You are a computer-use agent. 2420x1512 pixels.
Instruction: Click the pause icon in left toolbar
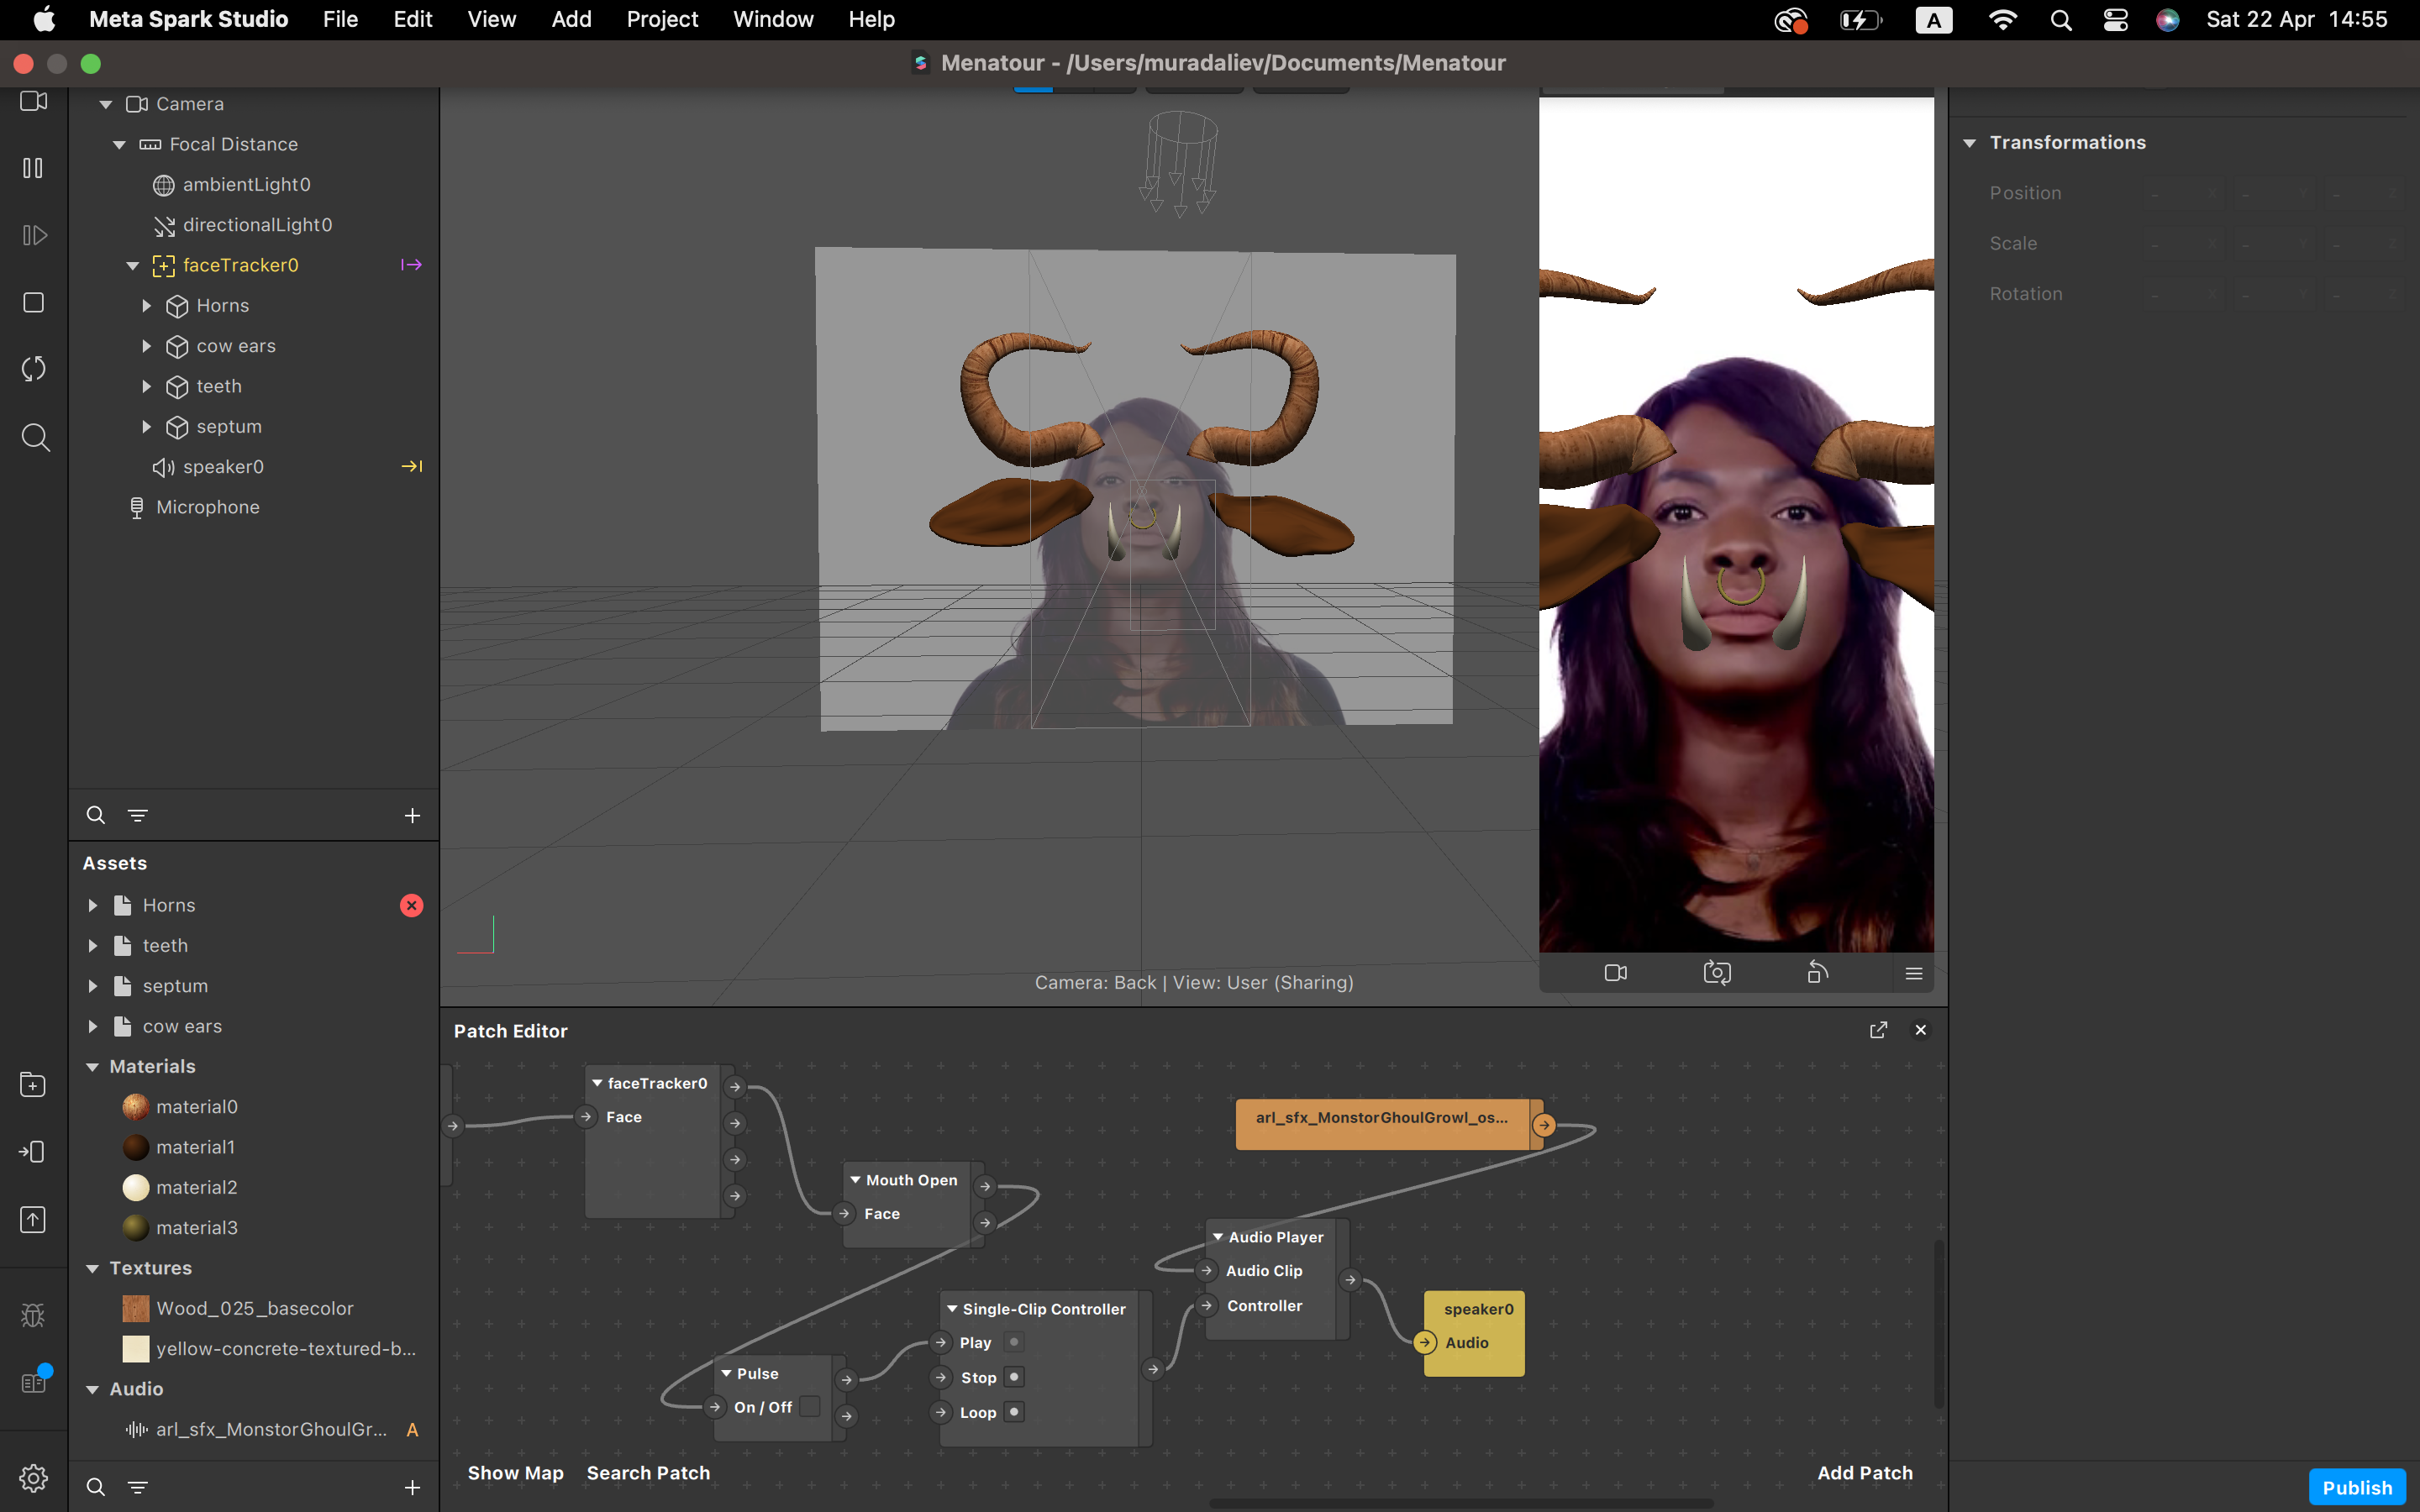[x=33, y=168]
